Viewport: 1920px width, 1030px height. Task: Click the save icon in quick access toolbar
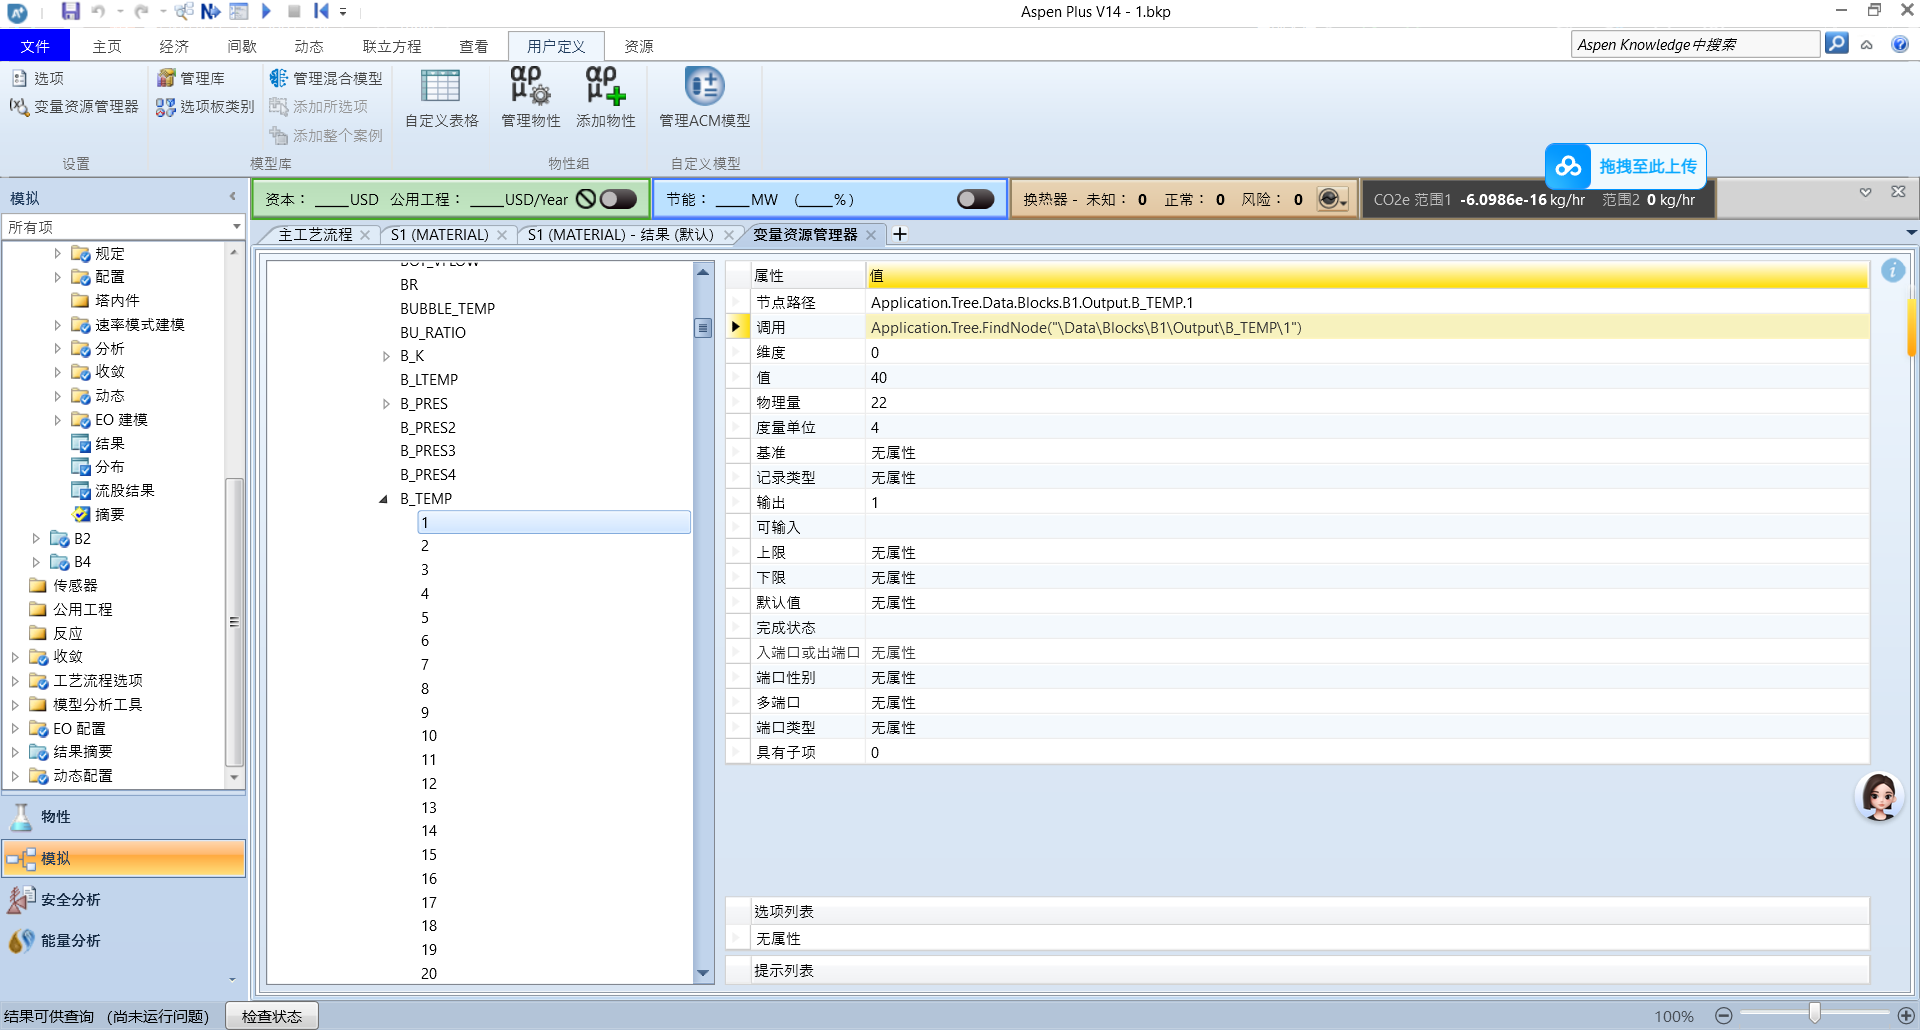click(x=70, y=11)
